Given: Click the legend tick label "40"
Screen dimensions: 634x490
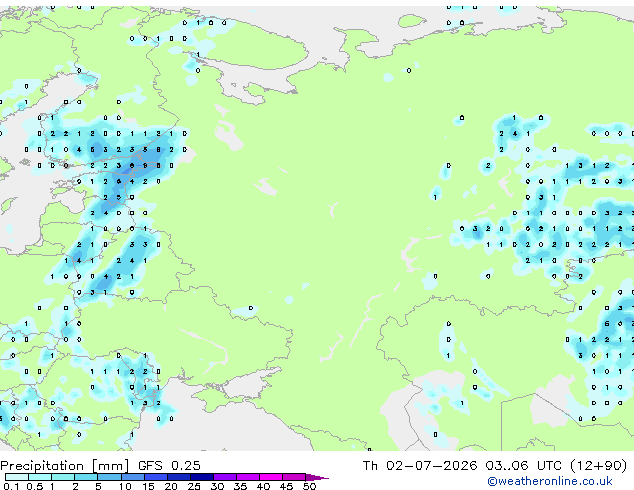Looking at the screenshot, I should pos(263,486).
